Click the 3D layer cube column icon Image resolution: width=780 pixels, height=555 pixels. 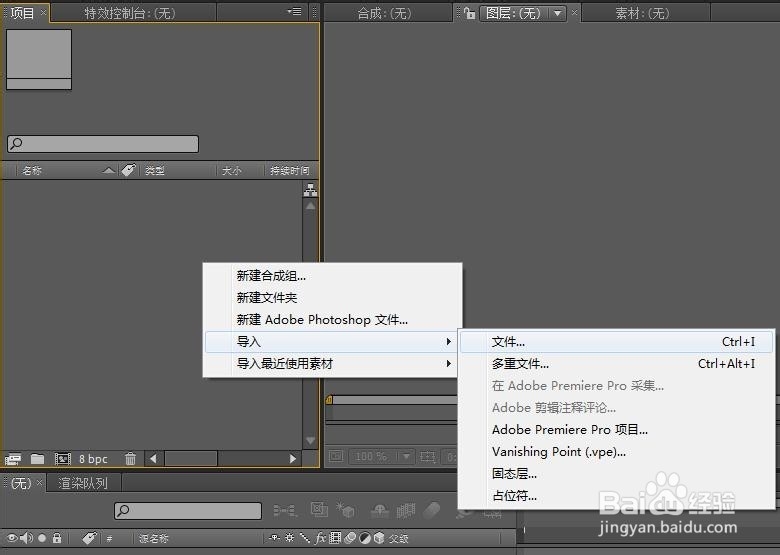tap(379, 538)
